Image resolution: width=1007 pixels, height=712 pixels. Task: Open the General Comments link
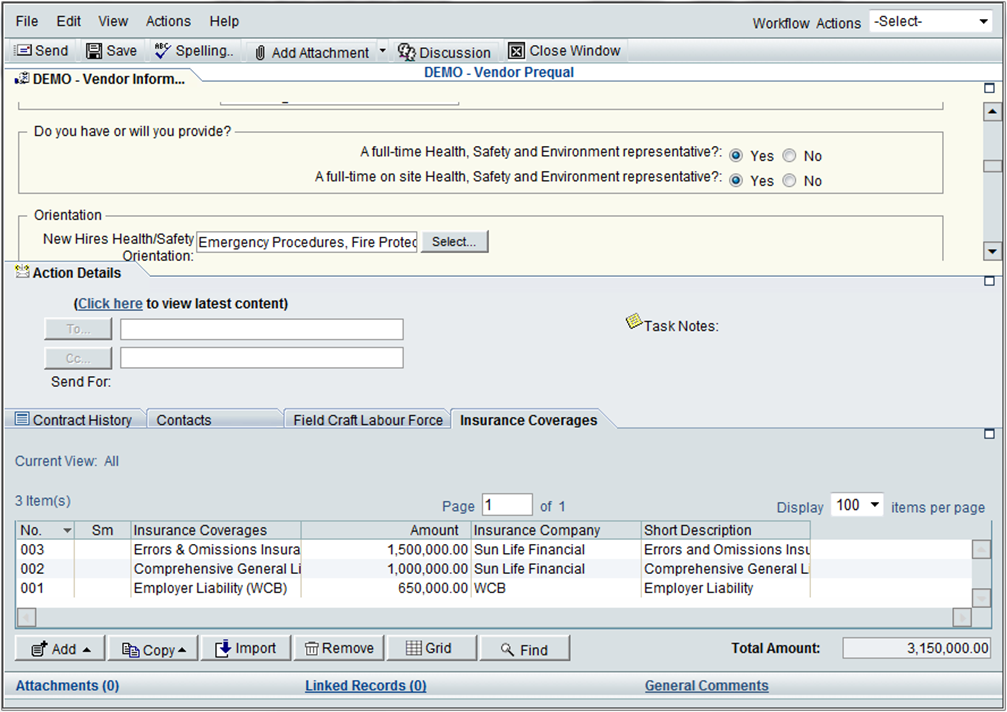pos(706,685)
